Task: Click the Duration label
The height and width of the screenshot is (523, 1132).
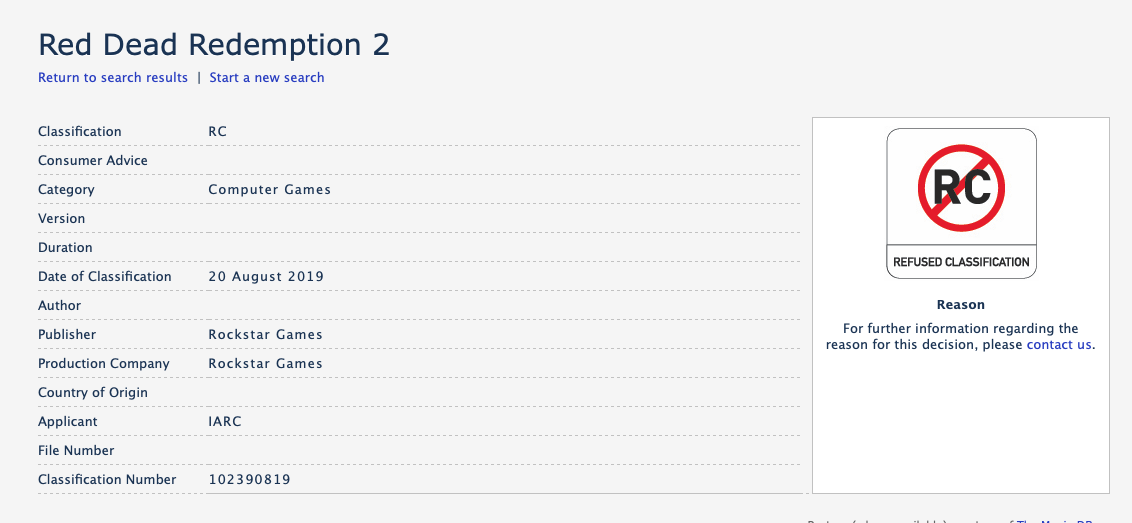Action: click(x=65, y=247)
